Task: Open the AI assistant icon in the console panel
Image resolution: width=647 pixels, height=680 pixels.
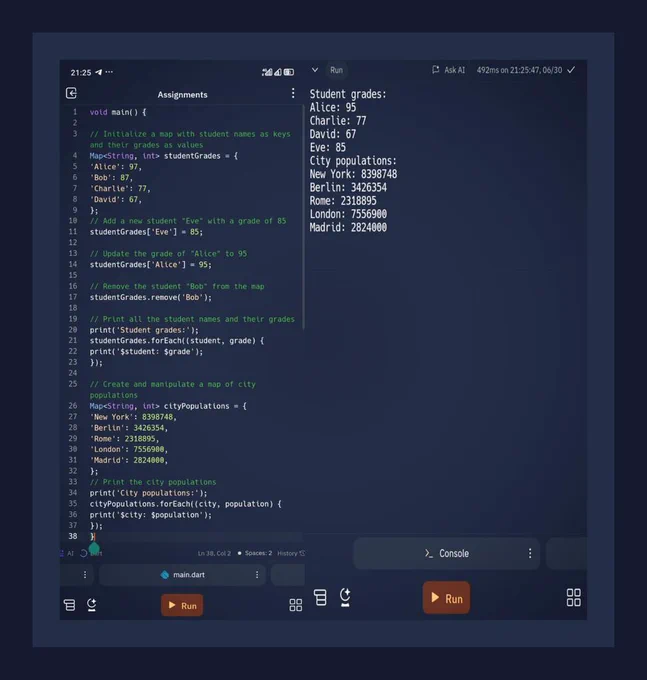Action: [345, 597]
